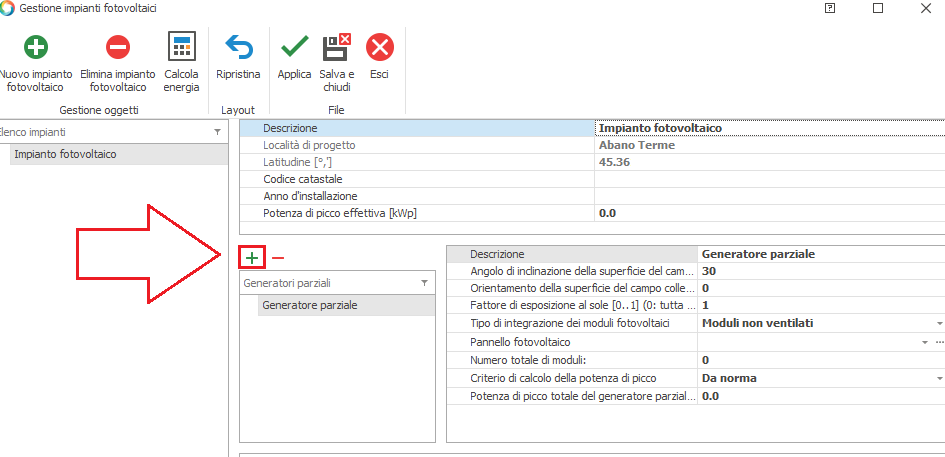Open Criterio di calcolo potenza dropdown
The width and height of the screenshot is (945, 457).
[x=939, y=379]
